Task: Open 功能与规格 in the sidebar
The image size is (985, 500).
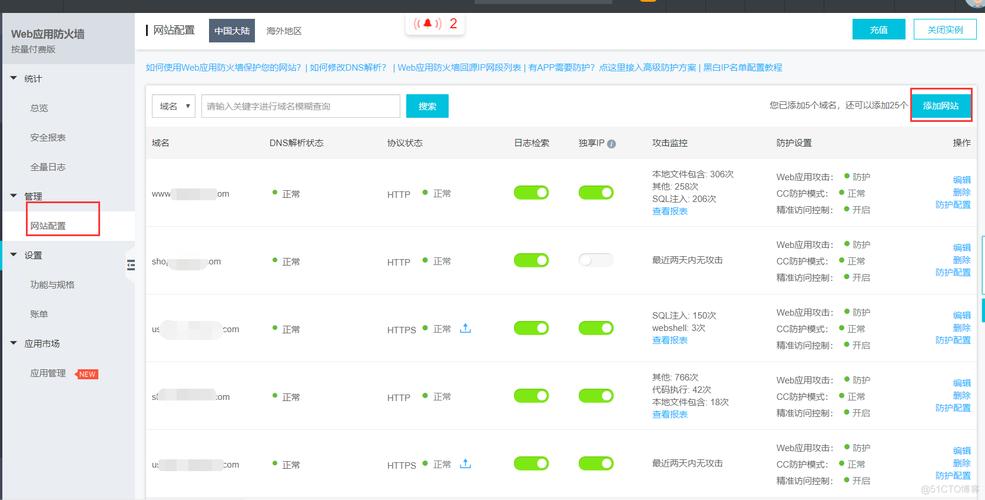Action: (x=52, y=285)
